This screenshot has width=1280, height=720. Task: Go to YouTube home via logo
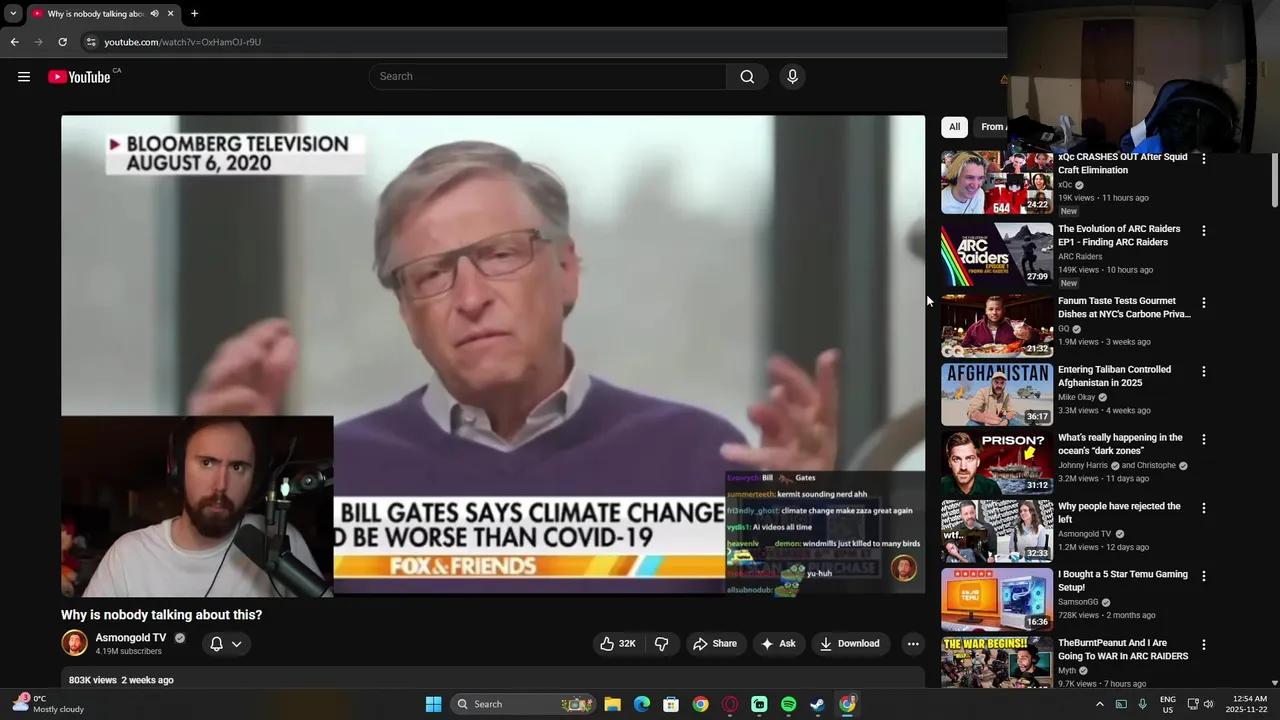tap(79, 77)
